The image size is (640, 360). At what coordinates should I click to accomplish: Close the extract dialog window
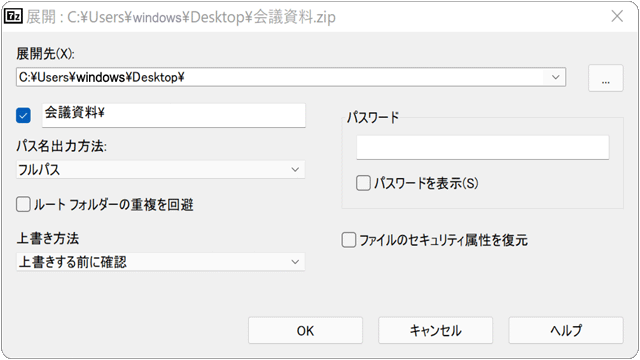click(x=617, y=16)
